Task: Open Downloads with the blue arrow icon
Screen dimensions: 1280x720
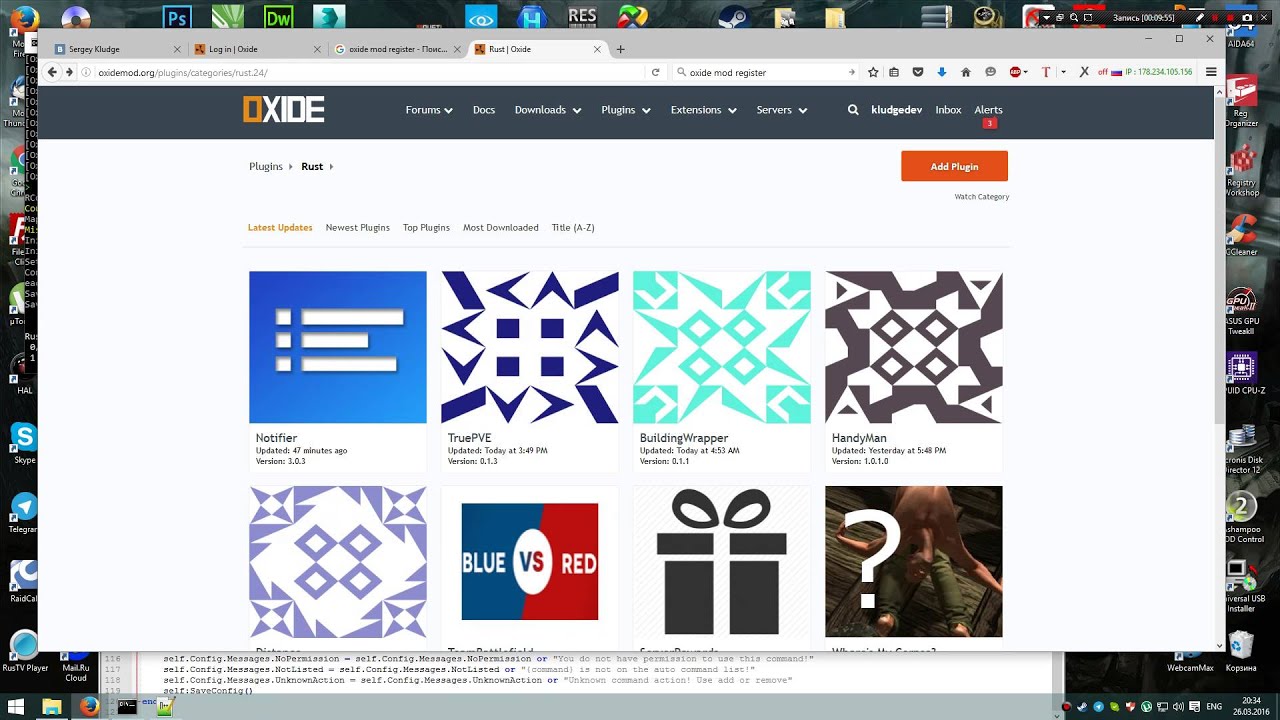Action: 941,72
